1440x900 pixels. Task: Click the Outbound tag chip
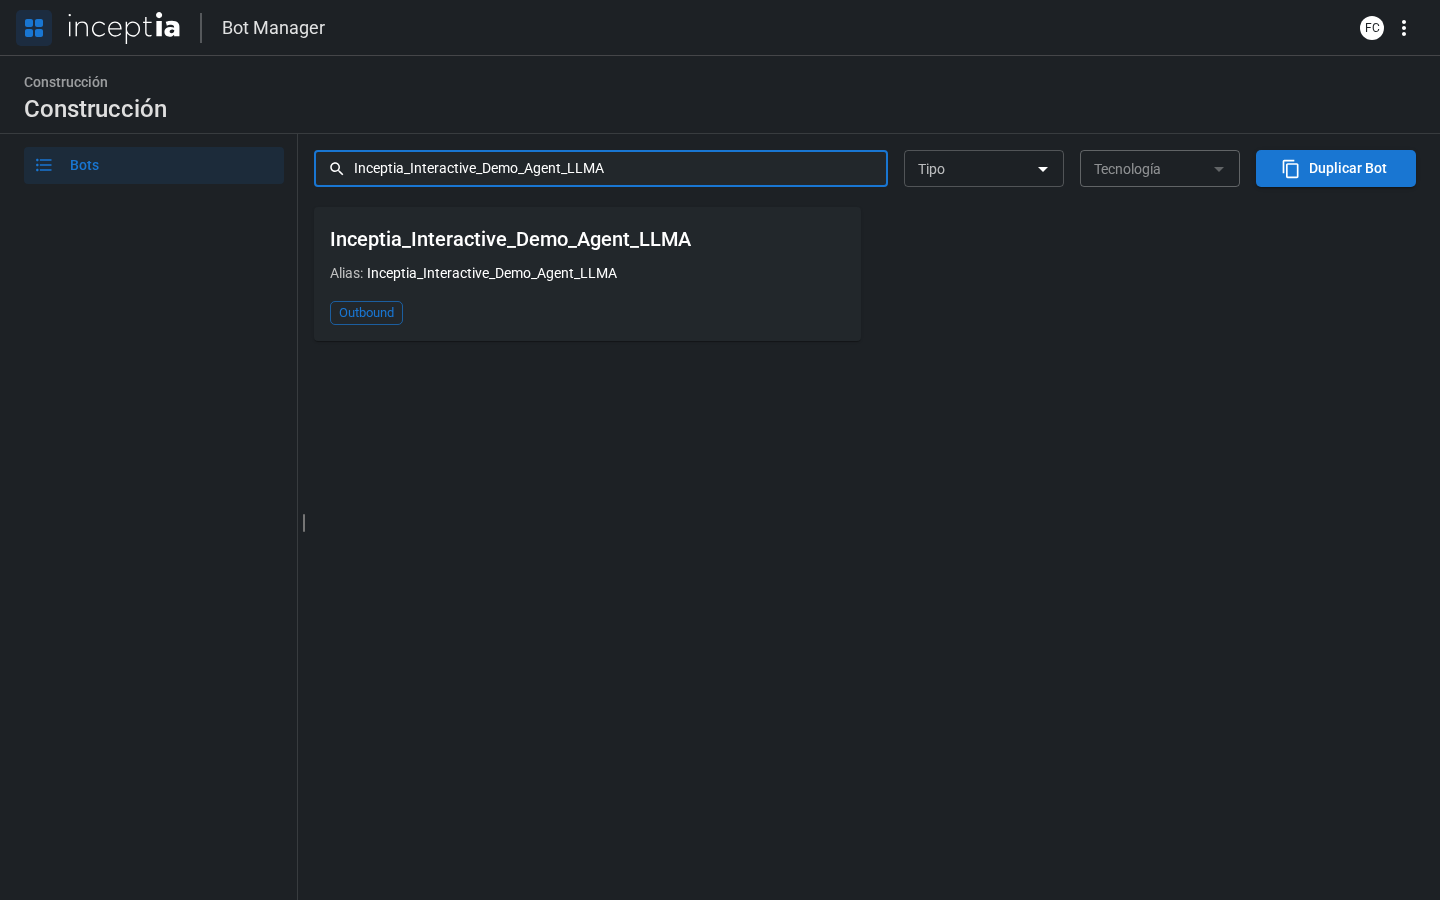(x=366, y=313)
